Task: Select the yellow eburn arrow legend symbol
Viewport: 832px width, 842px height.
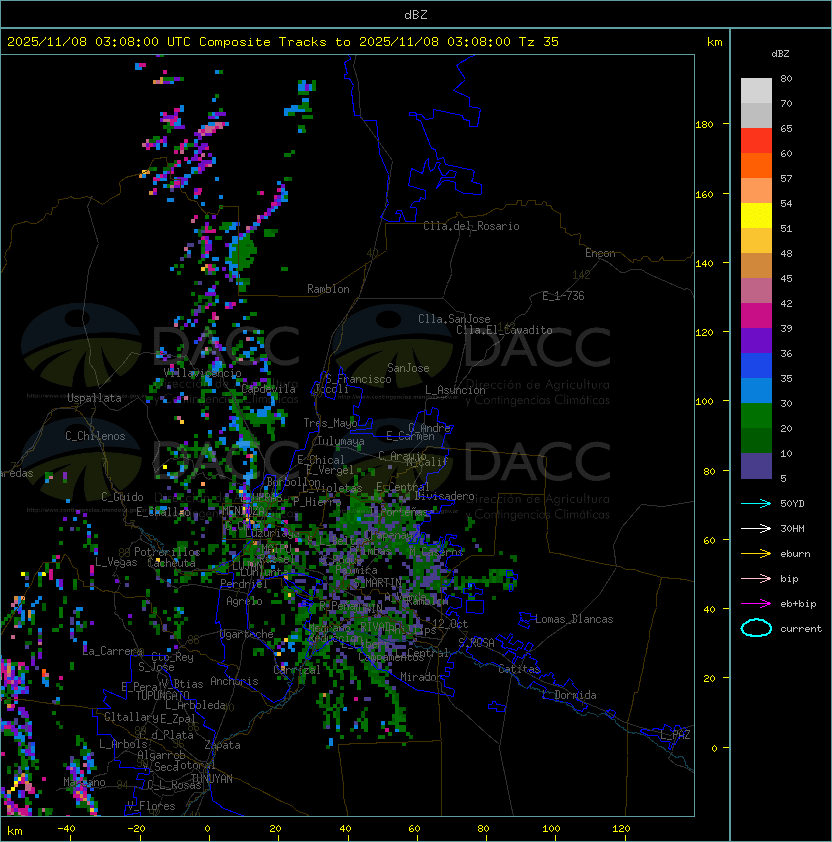Action: pos(756,554)
